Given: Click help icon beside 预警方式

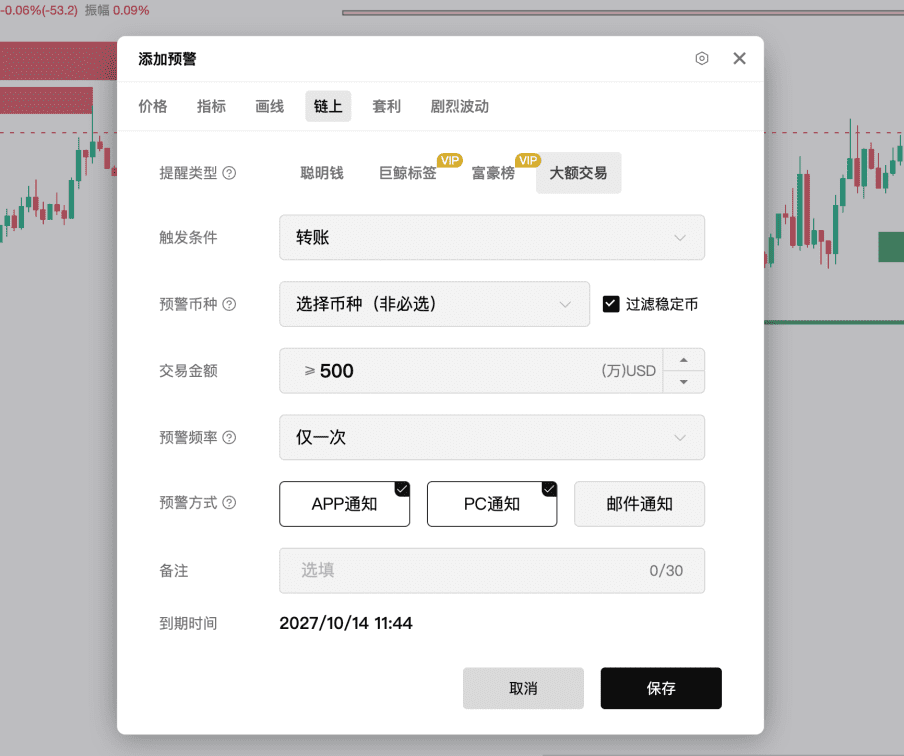Looking at the screenshot, I should (x=229, y=503).
